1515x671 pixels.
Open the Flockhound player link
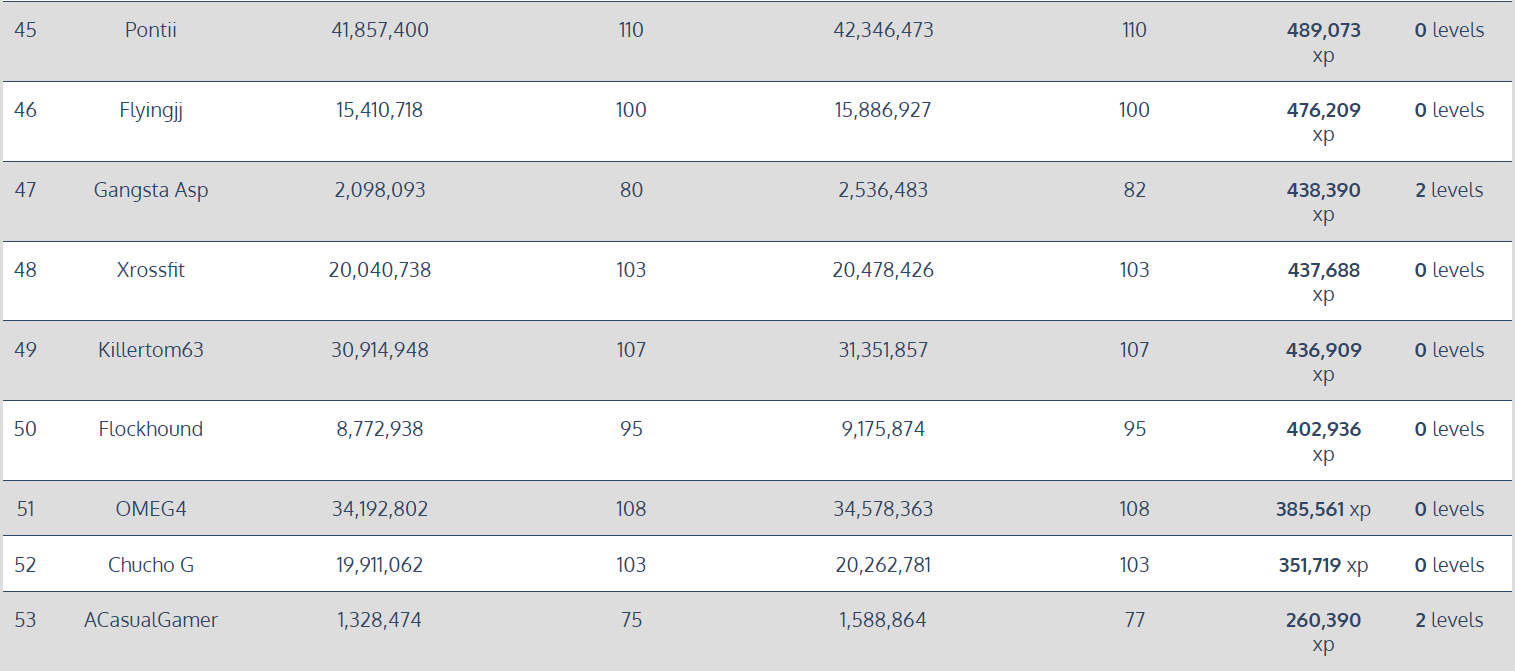[151, 429]
